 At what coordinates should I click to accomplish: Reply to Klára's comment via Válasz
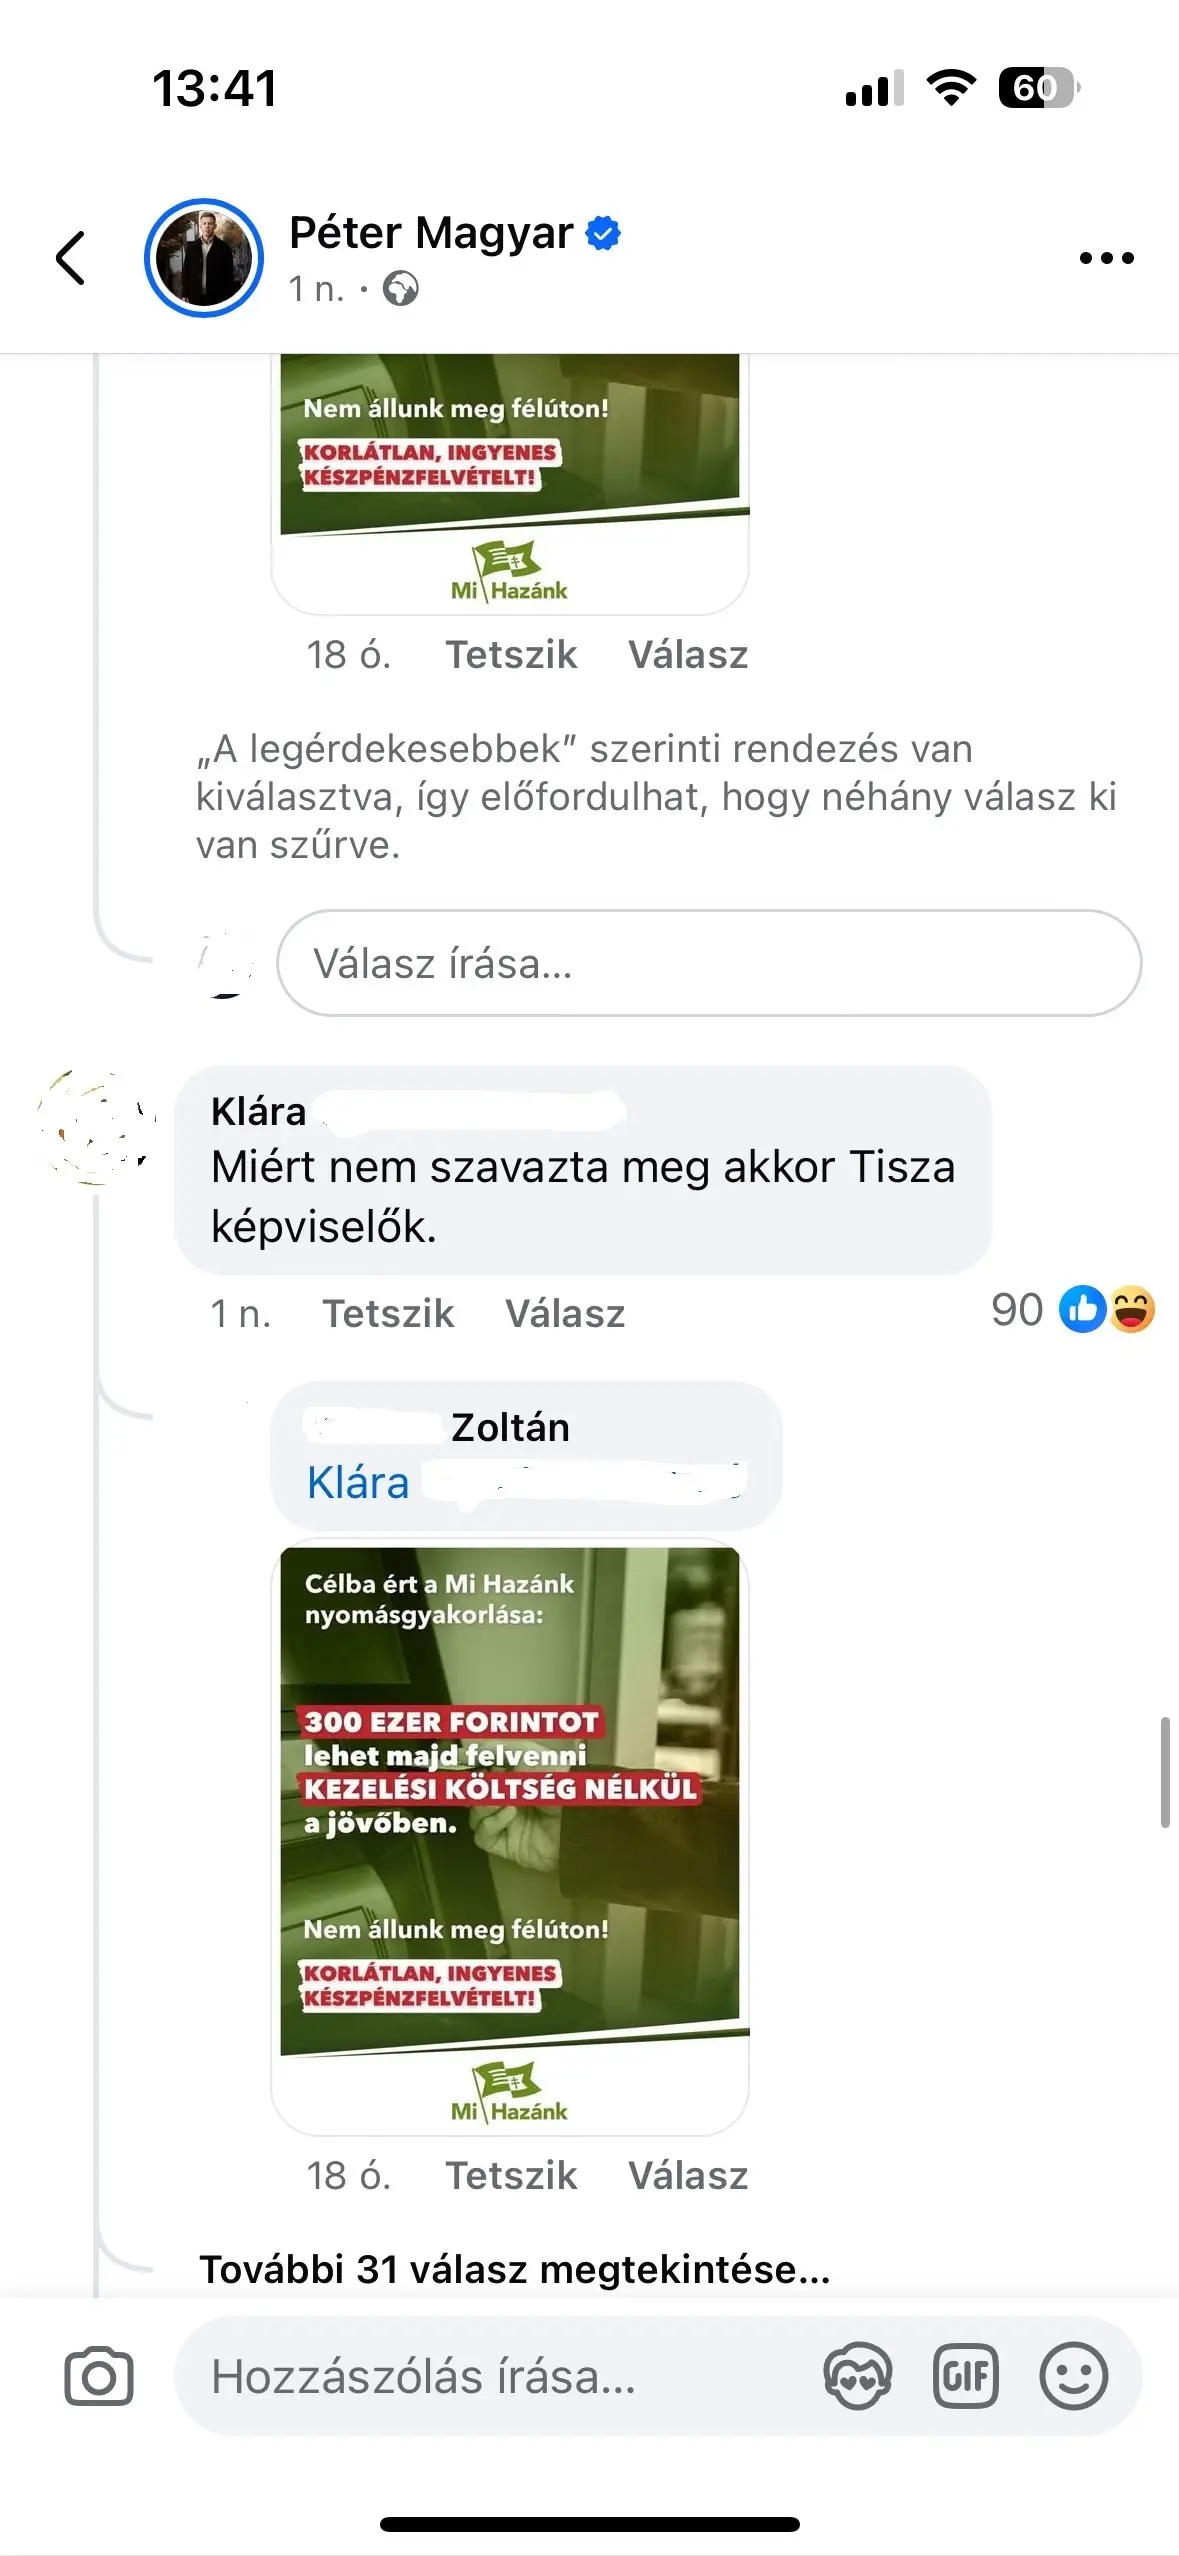click(565, 1314)
